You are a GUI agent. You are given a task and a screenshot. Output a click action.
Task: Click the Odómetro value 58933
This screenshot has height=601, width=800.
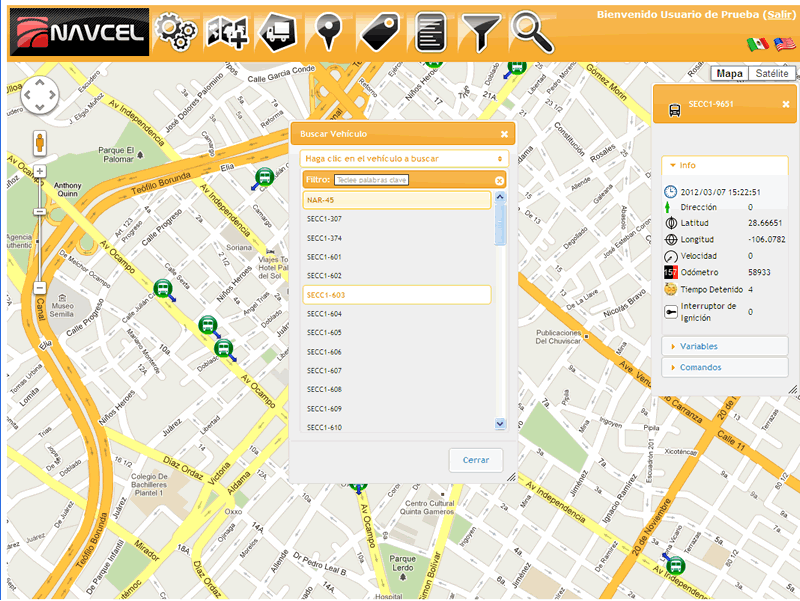[x=759, y=272]
